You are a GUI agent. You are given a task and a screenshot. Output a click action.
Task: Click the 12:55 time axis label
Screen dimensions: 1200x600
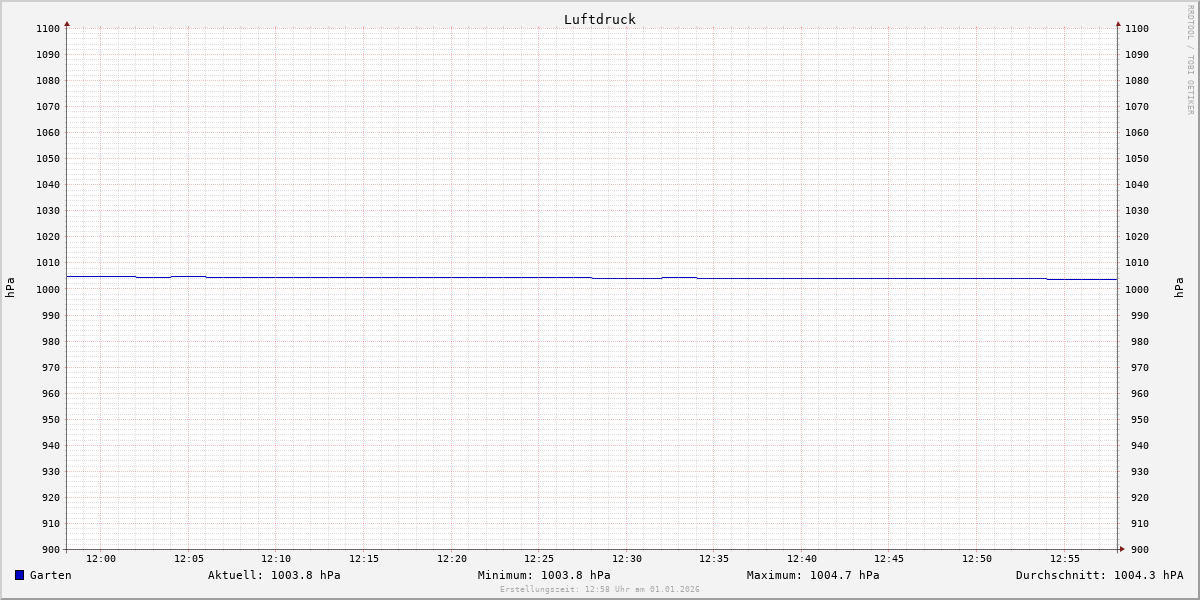tap(1065, 559)
